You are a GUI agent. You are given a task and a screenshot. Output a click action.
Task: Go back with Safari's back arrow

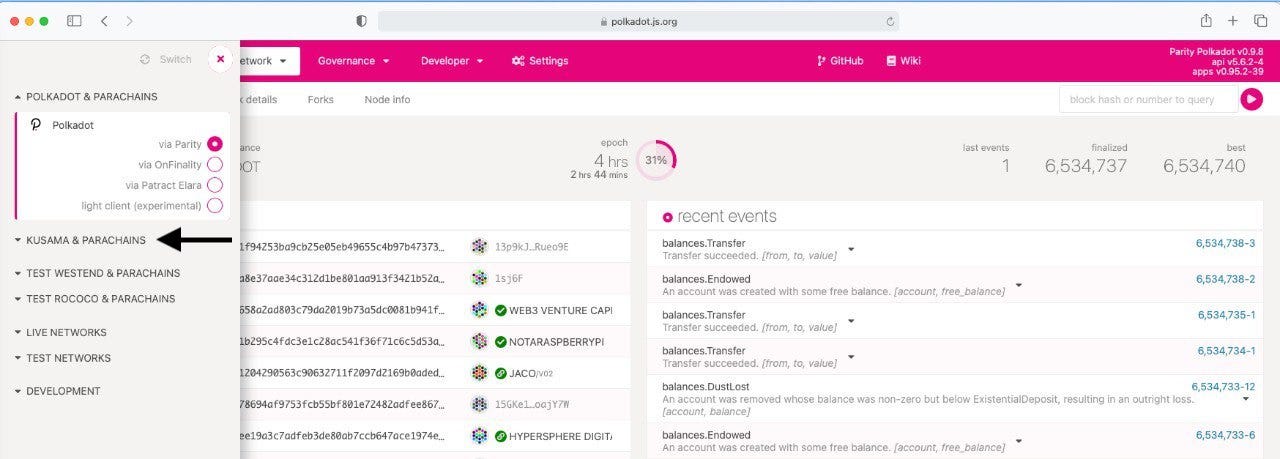pos(105,21)
